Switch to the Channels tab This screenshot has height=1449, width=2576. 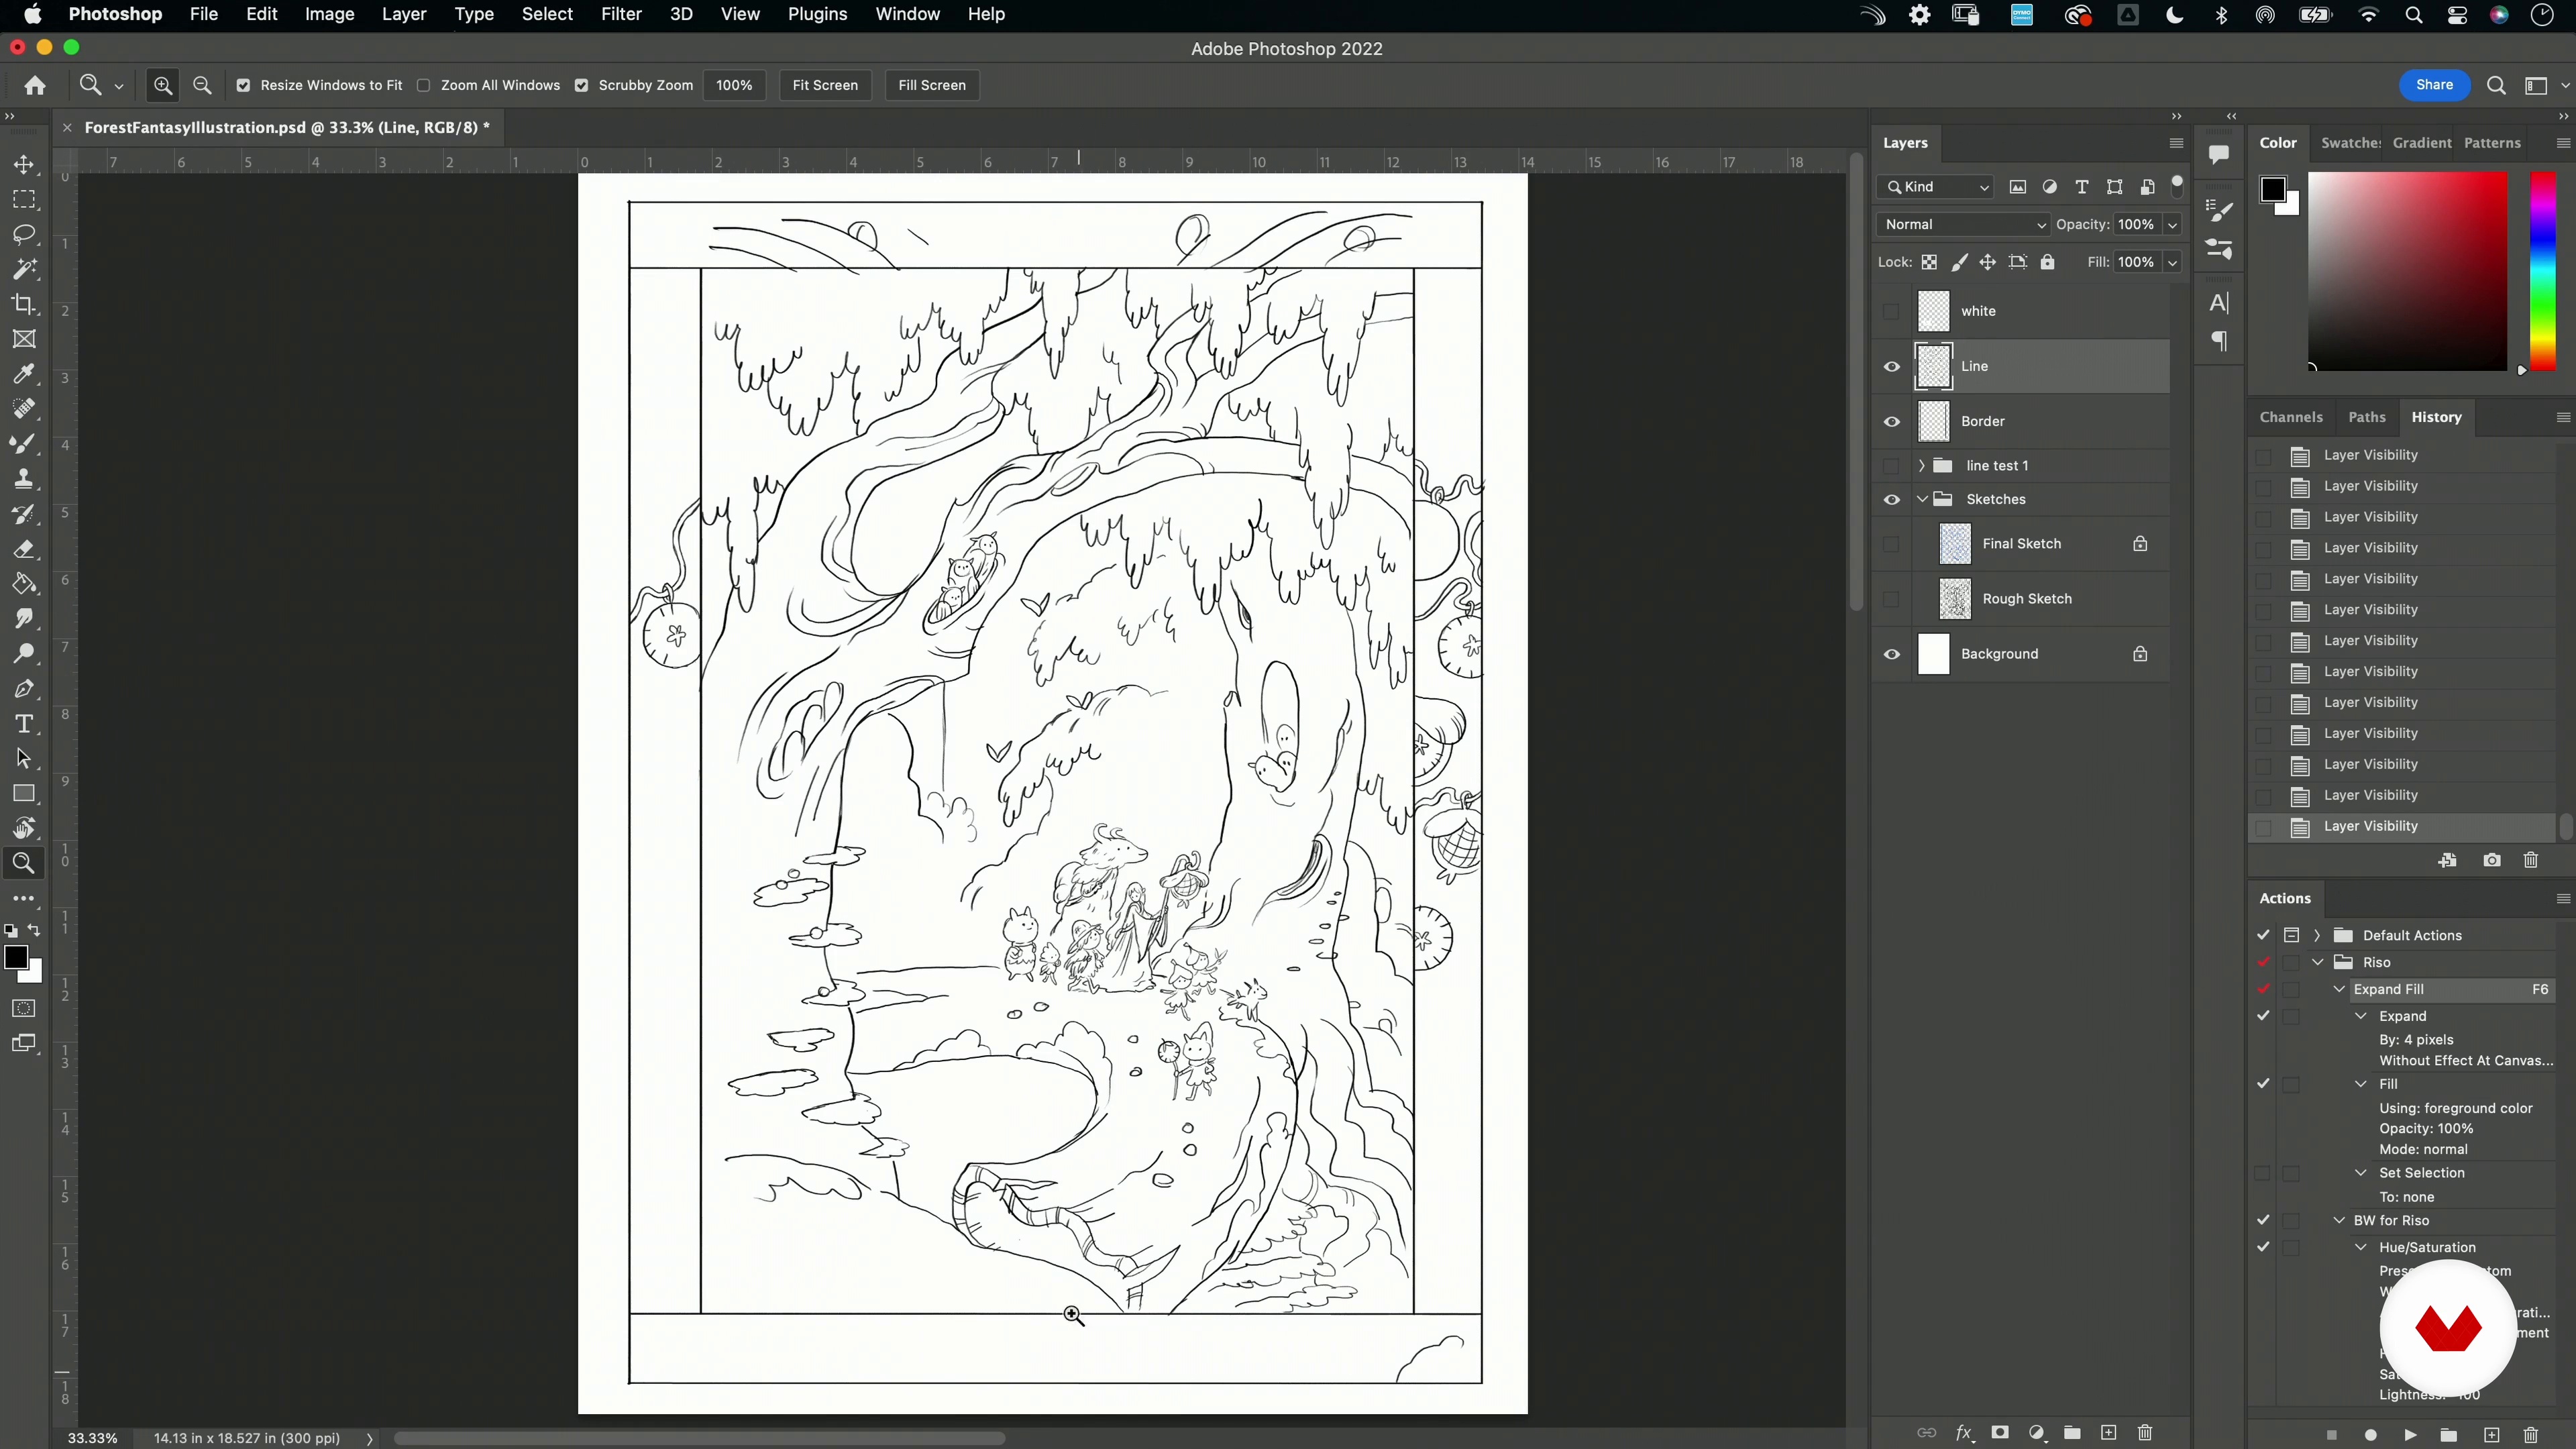pyautogui.click(x=2290, y=417)
